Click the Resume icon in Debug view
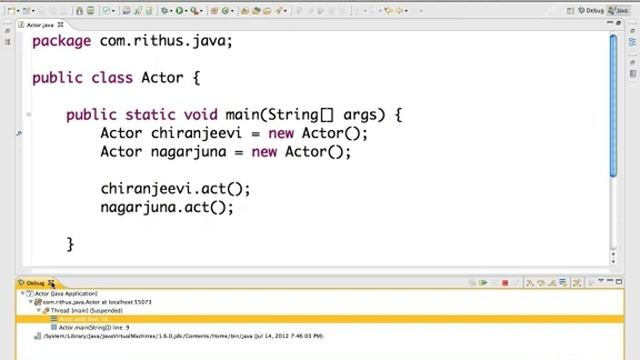Image resolution: width=640 pixels, height=360 pixels. [x=483, y=282]
